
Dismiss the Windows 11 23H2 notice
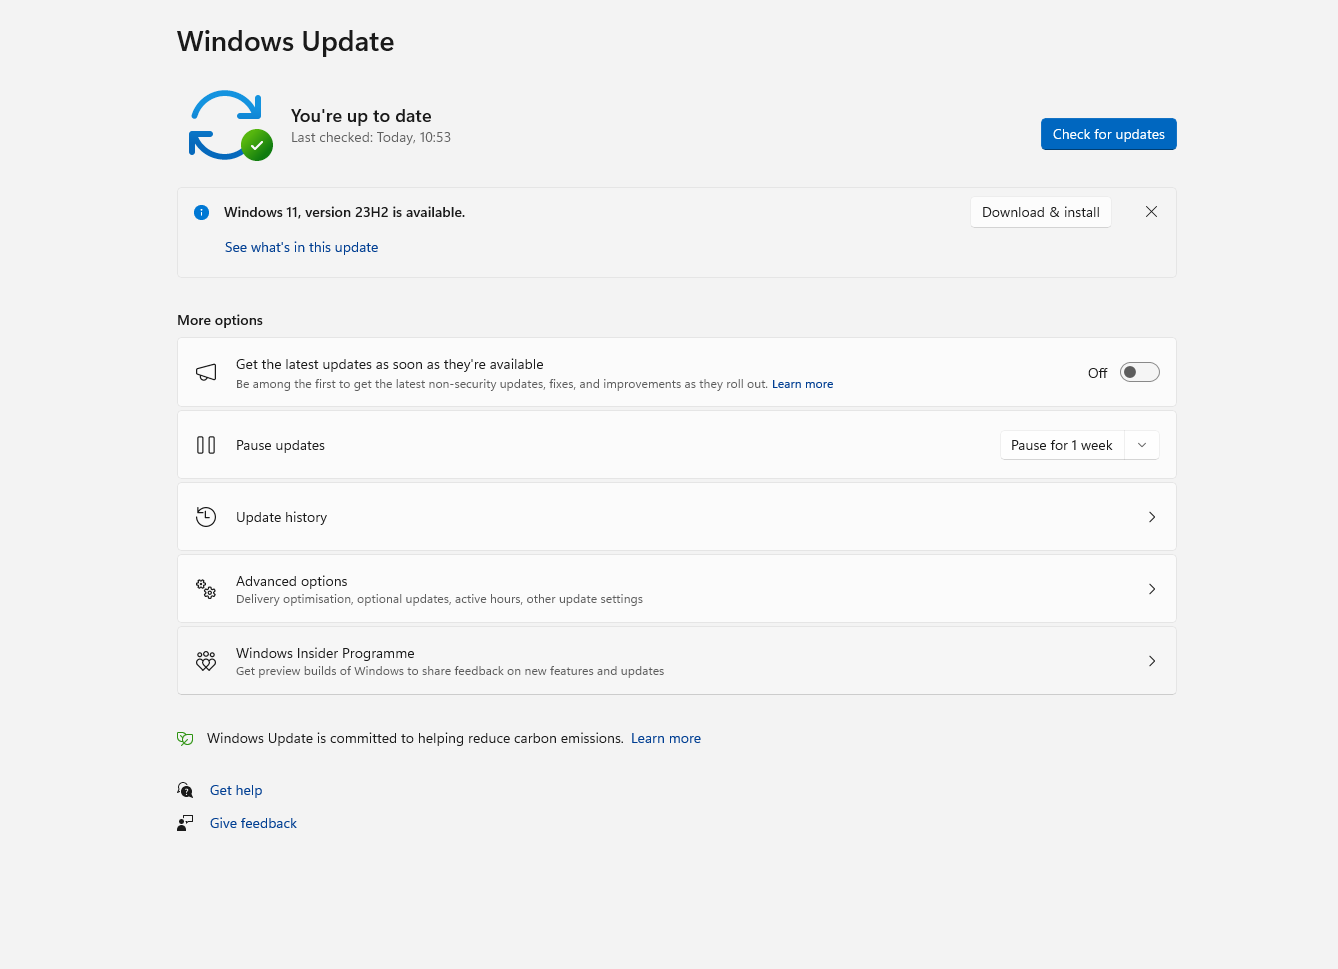click(x=1151, y=212)
